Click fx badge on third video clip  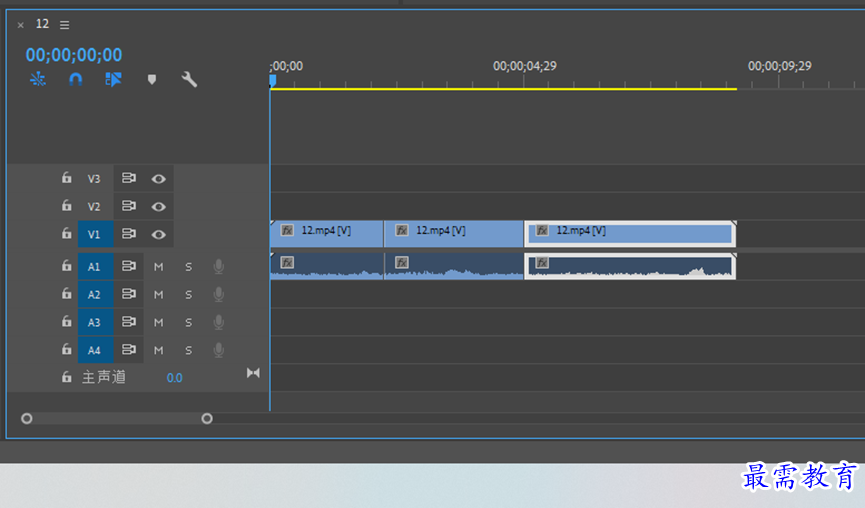click(x=542, y=230)
